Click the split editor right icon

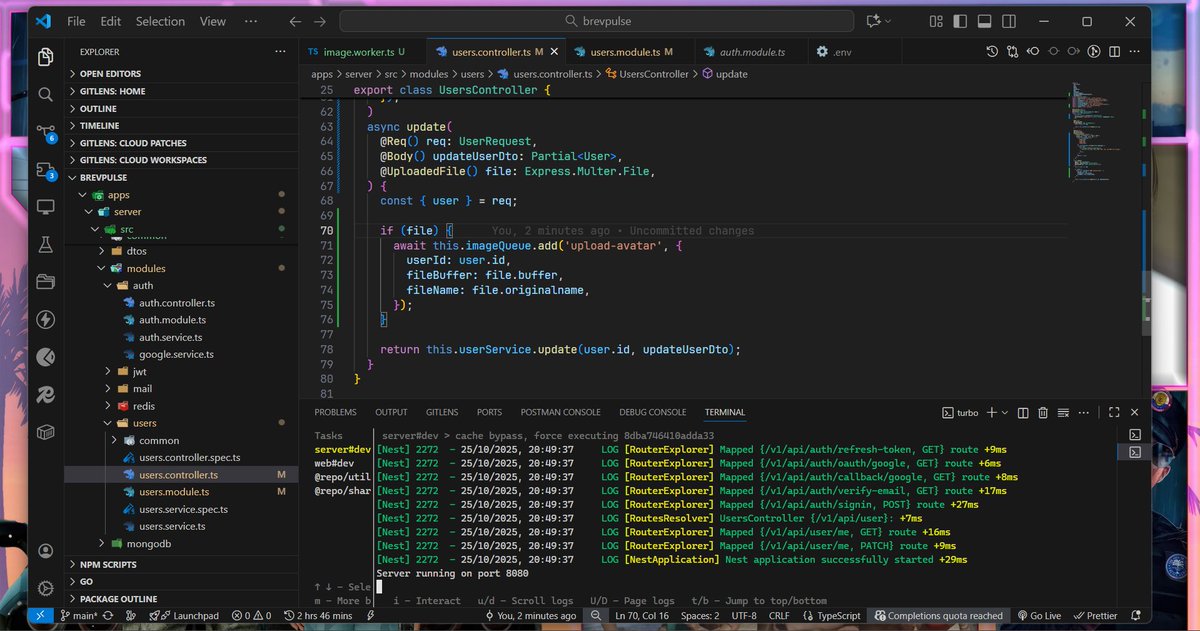(1115, 52)
